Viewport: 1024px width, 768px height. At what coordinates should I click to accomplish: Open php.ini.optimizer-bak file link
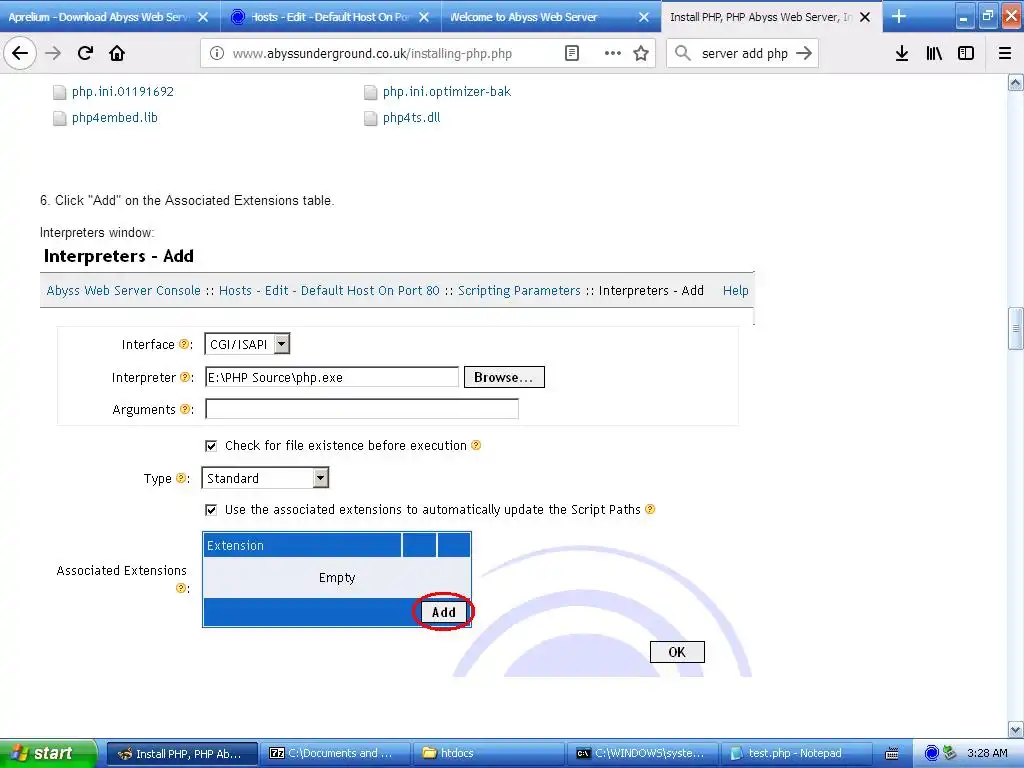[447, 91]
